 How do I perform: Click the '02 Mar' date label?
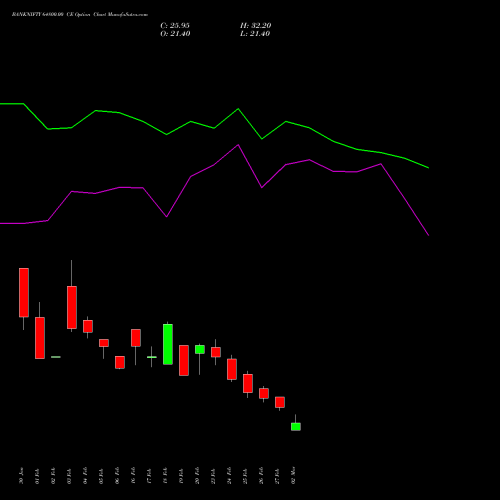(294, 476)
